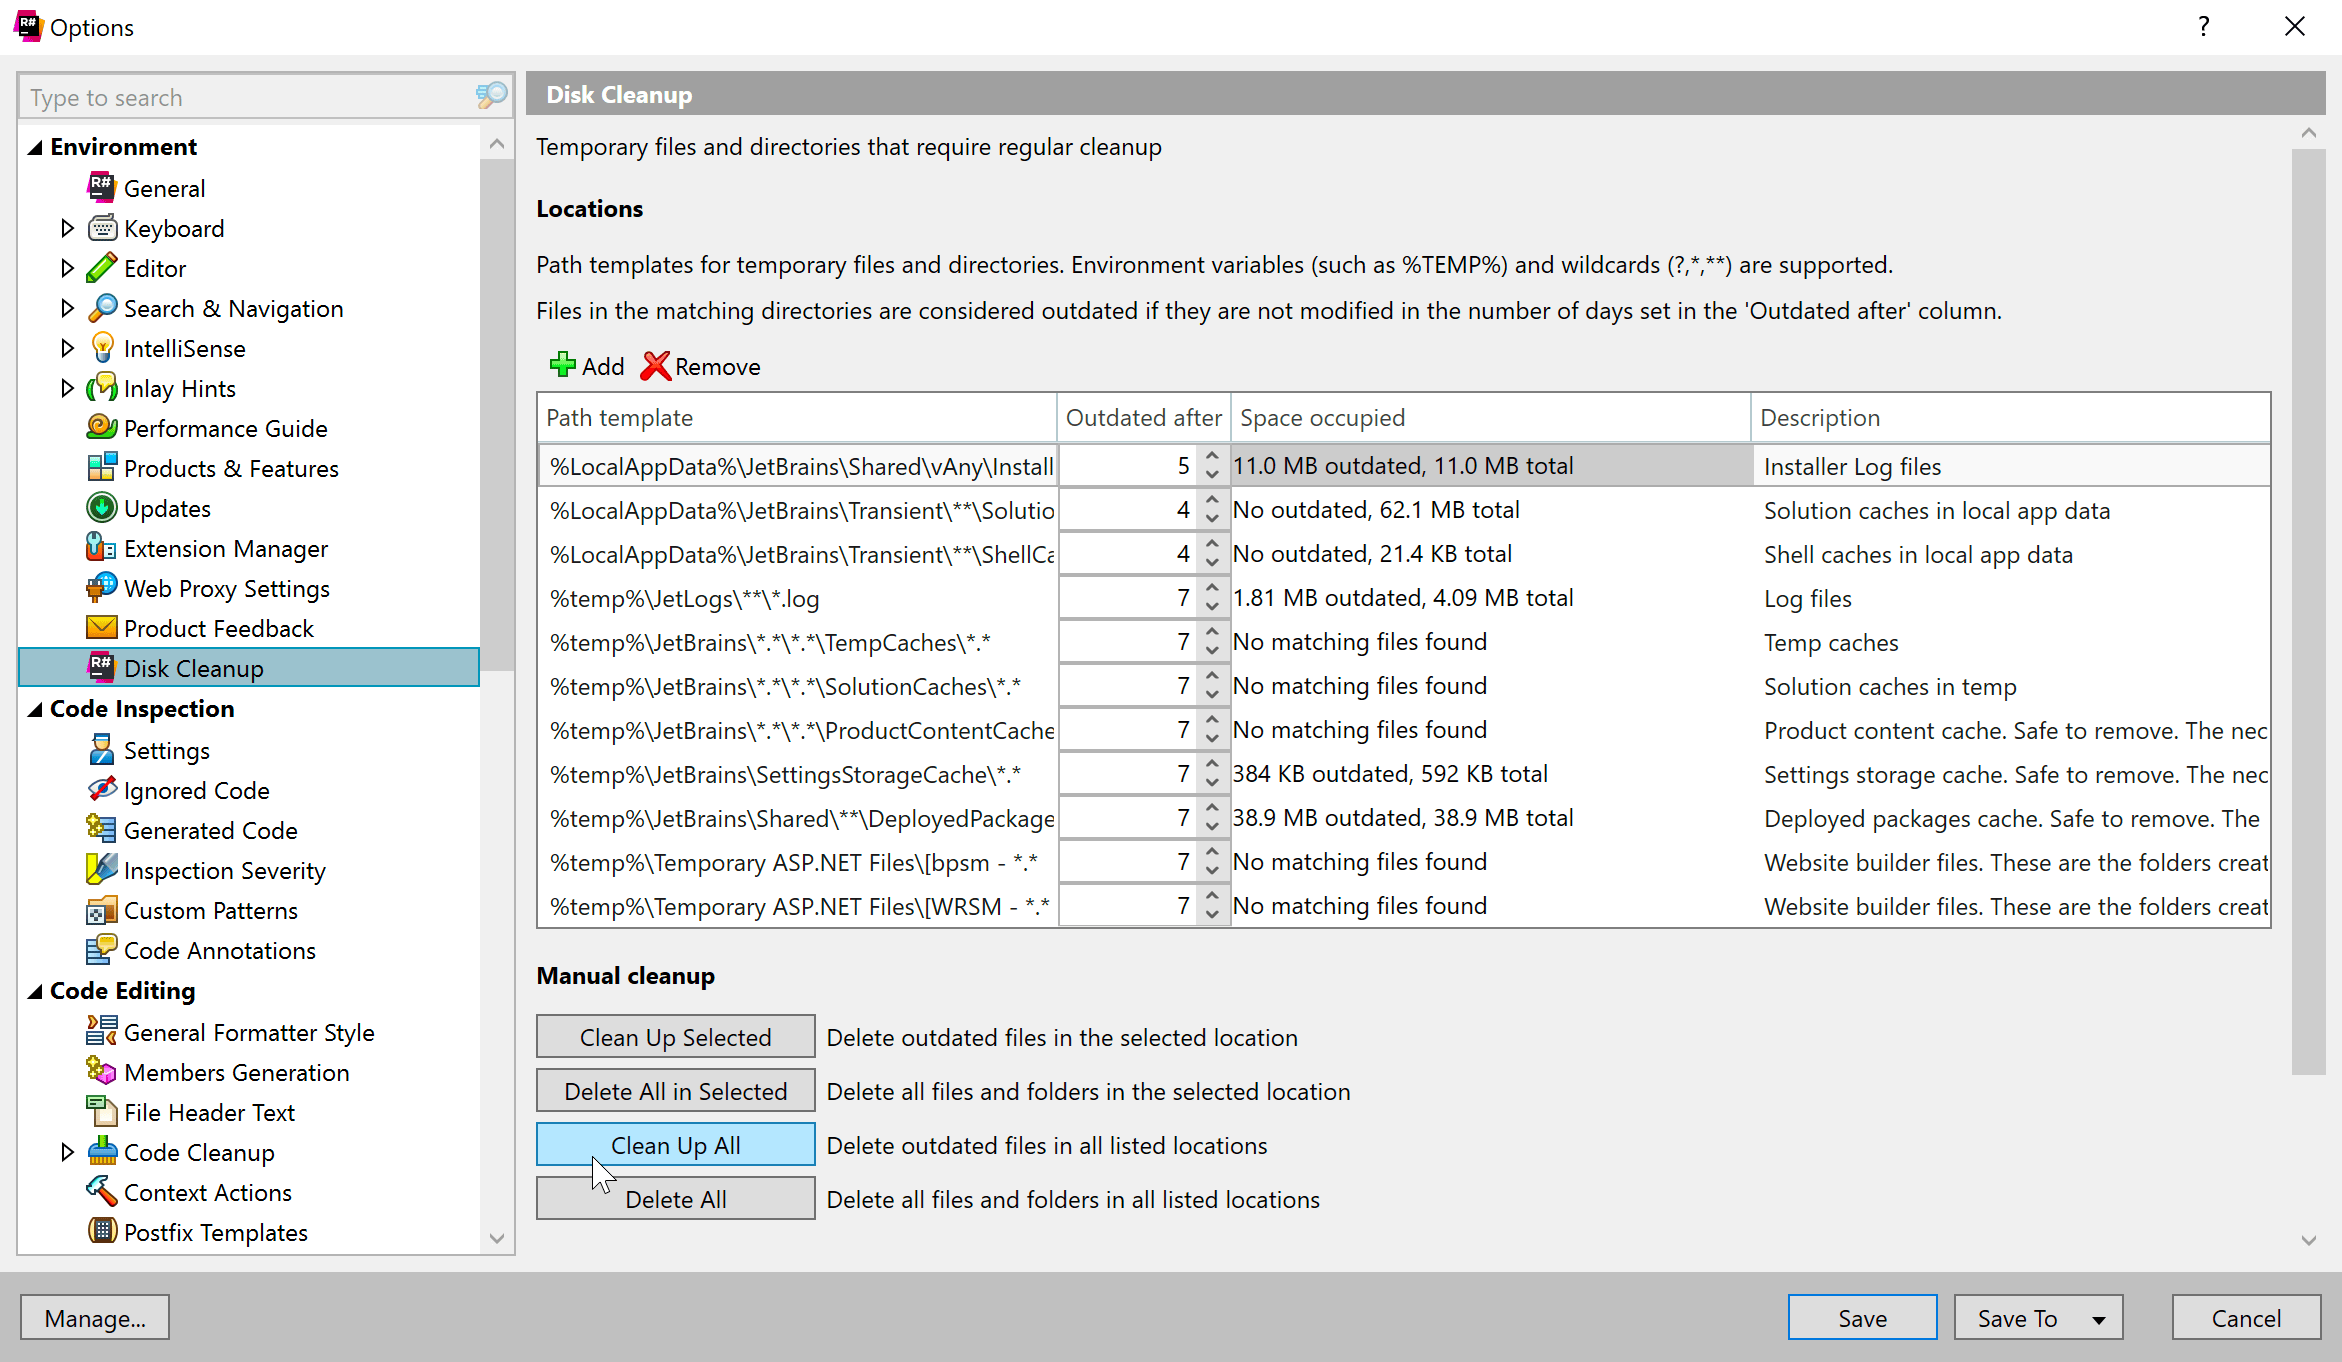Expand the Keyboard tree node

pyautogui.click(x=67, y=228)
